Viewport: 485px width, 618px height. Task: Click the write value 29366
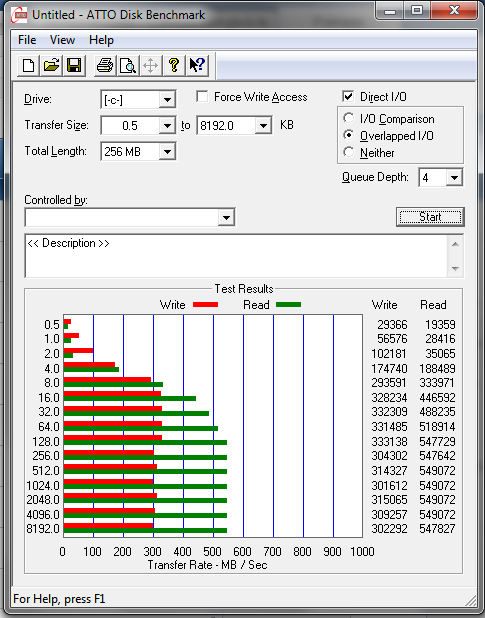(392, 325)
